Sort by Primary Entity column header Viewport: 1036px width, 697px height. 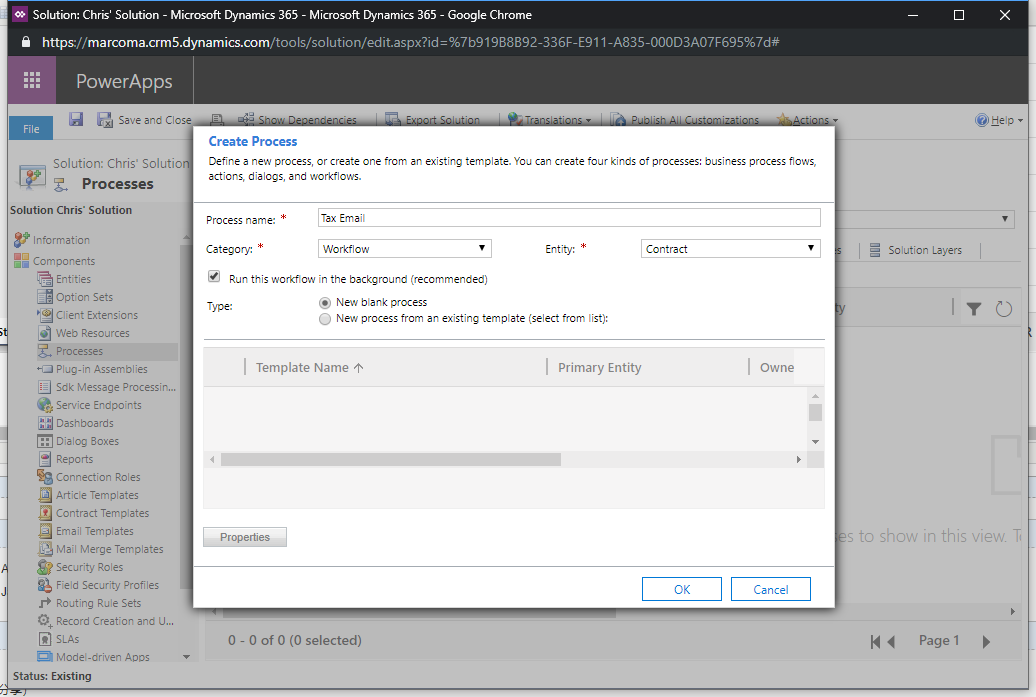pyautogui.click(x=599, y=367)
